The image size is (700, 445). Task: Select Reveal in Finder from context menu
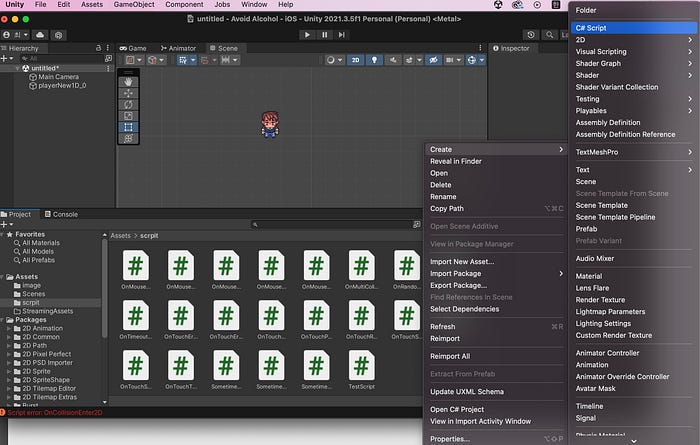[456, 161]
